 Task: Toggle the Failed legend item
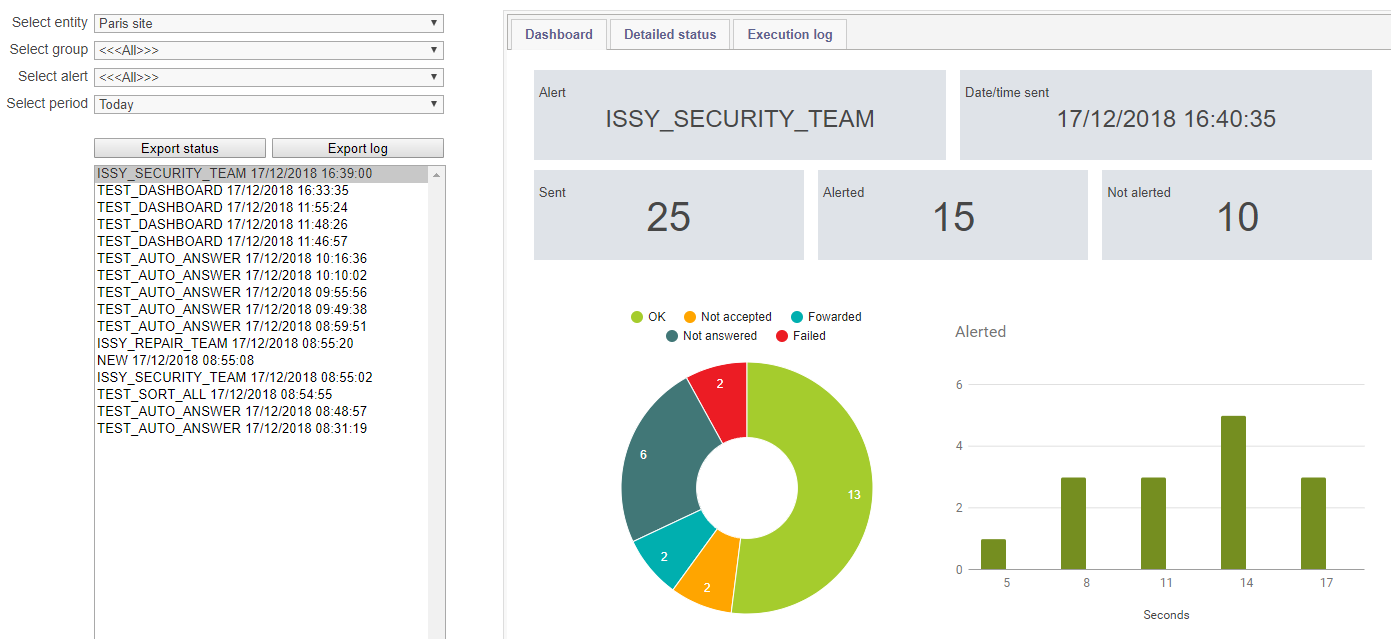click(800, 336)
